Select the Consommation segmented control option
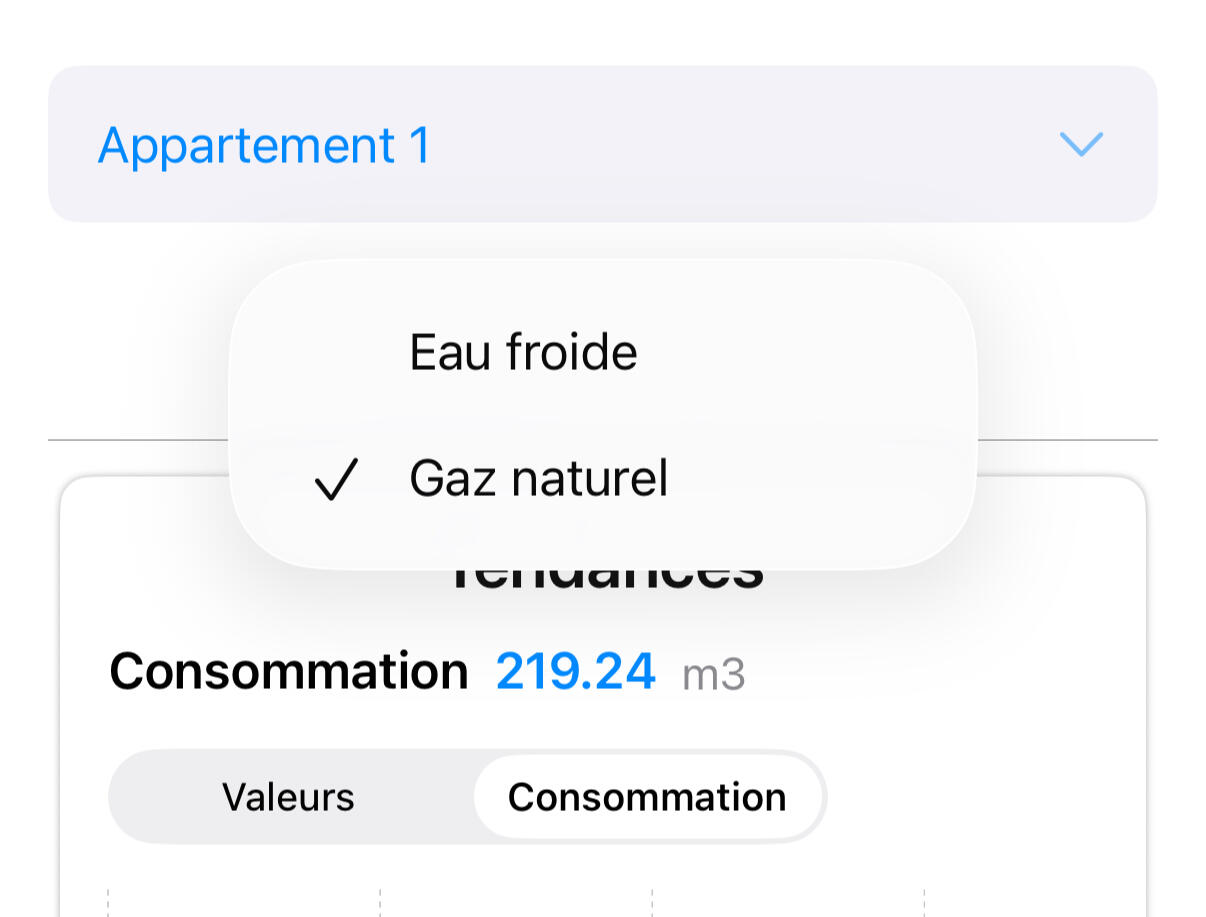1206x917 pixels. 647,797
